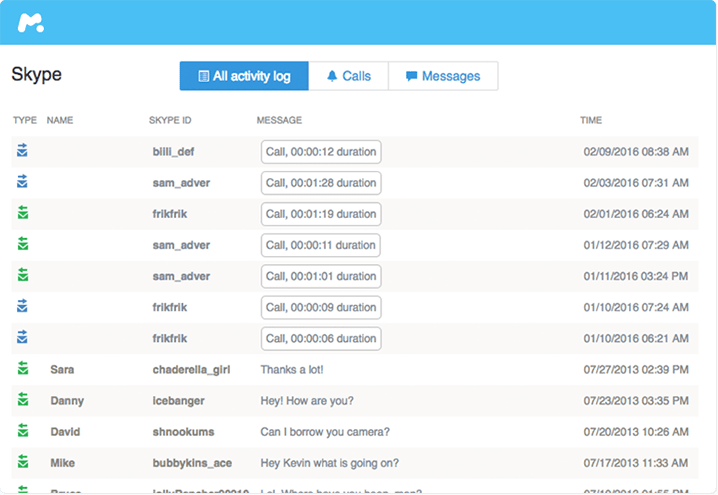718x495 pixels.
Task: Click the time 02/09/2016 08:38 AM
Action: (x=636, y=152)
